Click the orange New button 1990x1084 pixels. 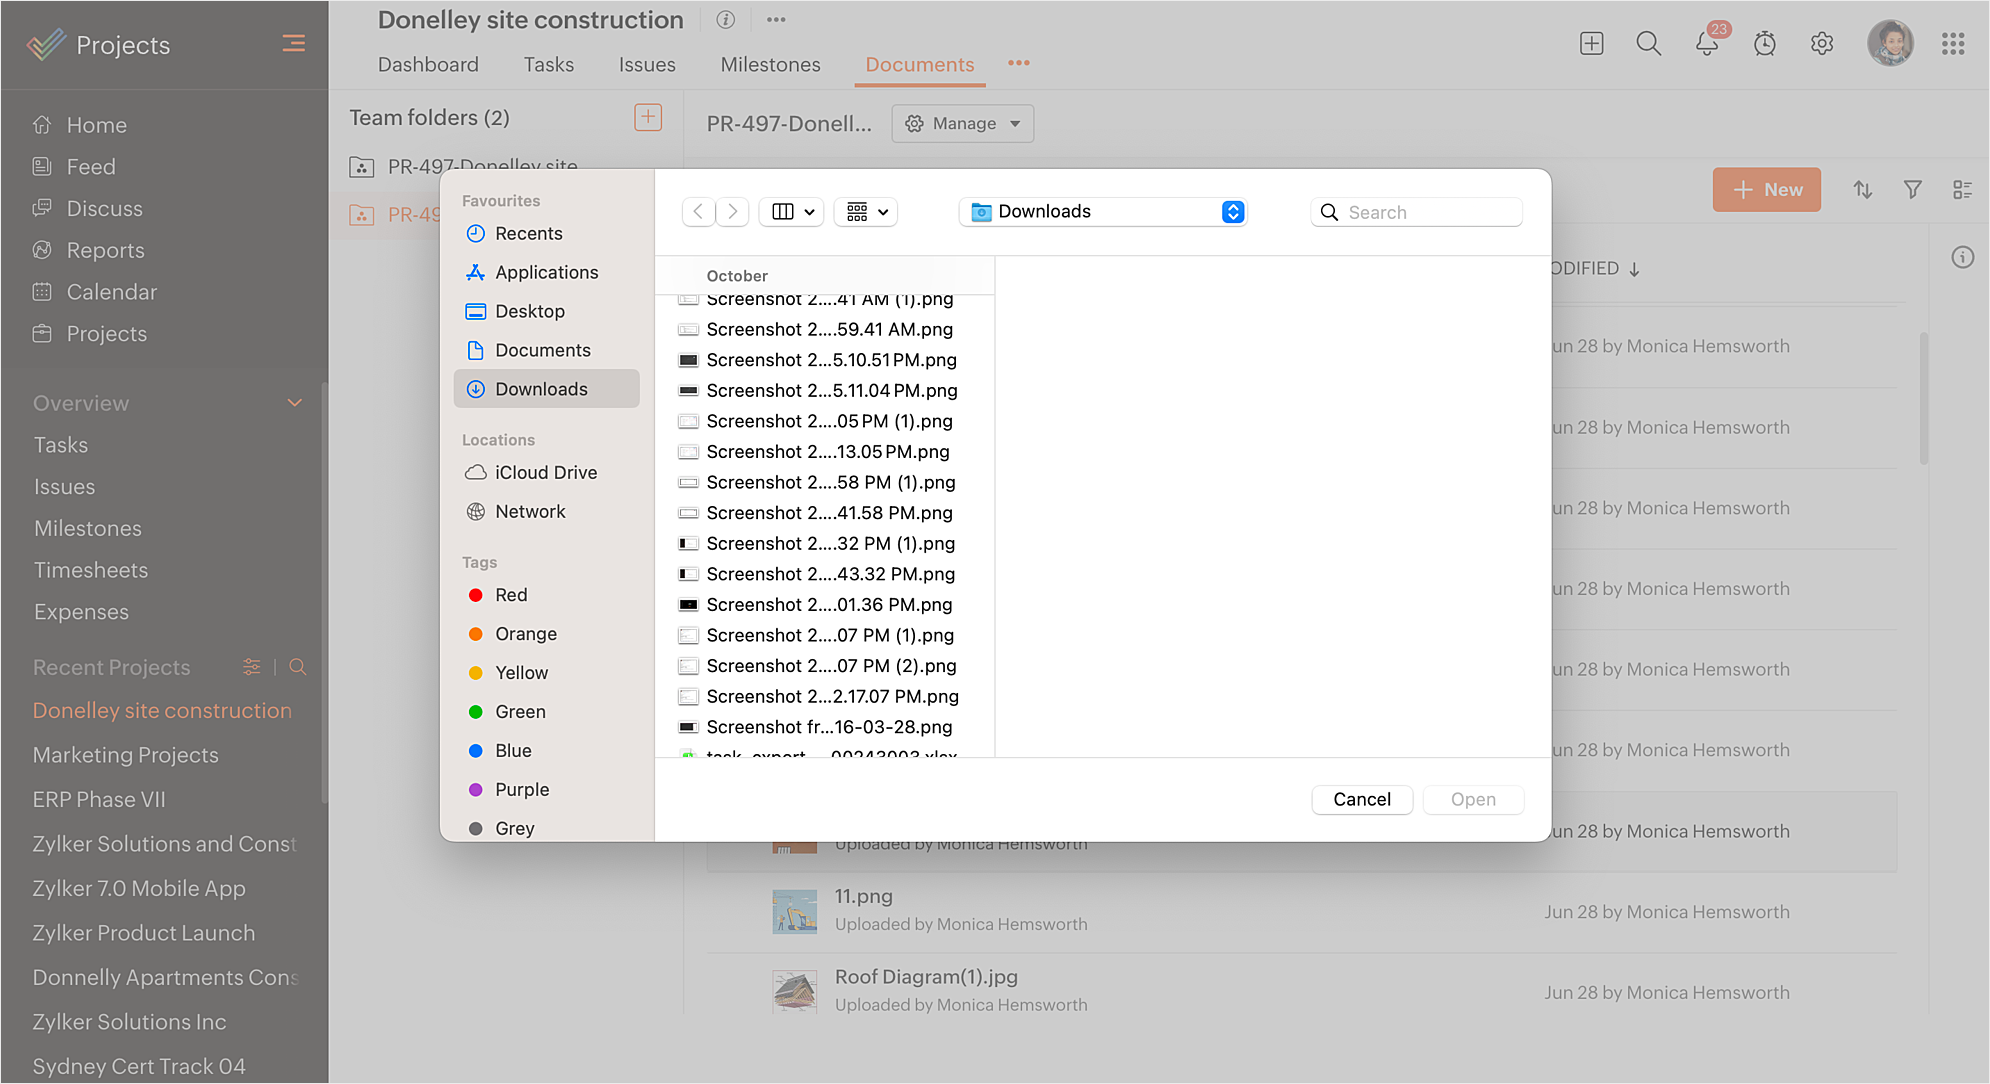1766,190
